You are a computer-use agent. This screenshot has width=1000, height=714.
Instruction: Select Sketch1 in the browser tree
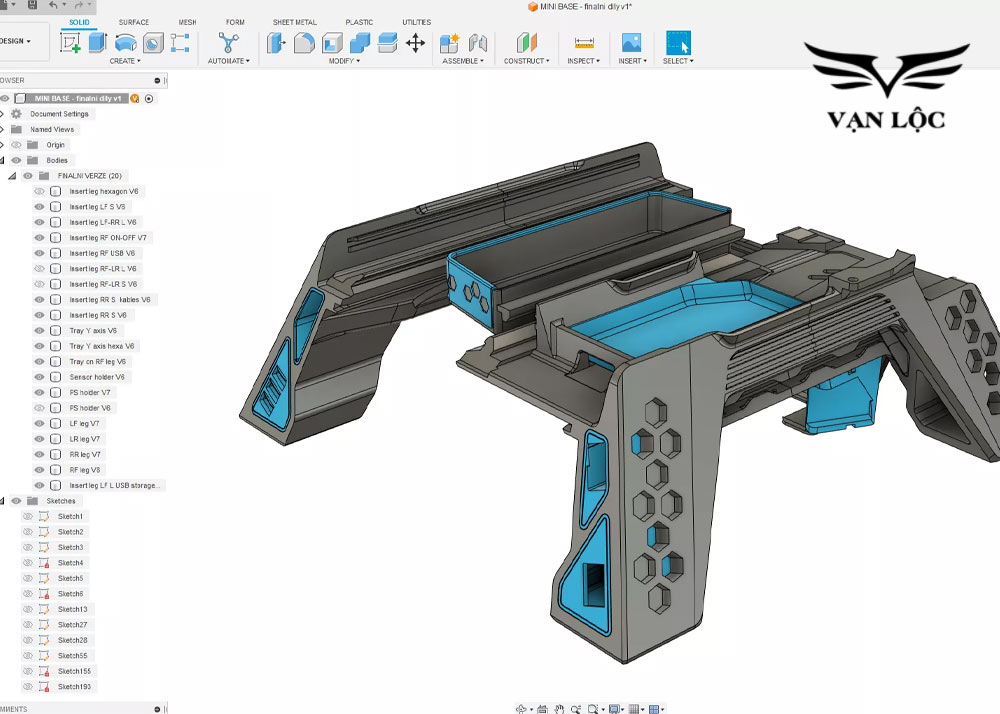pyautogui.click(x=68, y=516)
